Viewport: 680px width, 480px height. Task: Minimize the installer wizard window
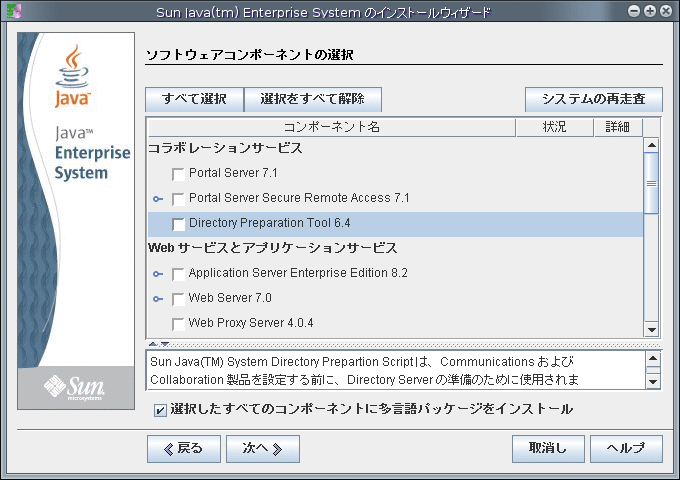pos(634,11)
